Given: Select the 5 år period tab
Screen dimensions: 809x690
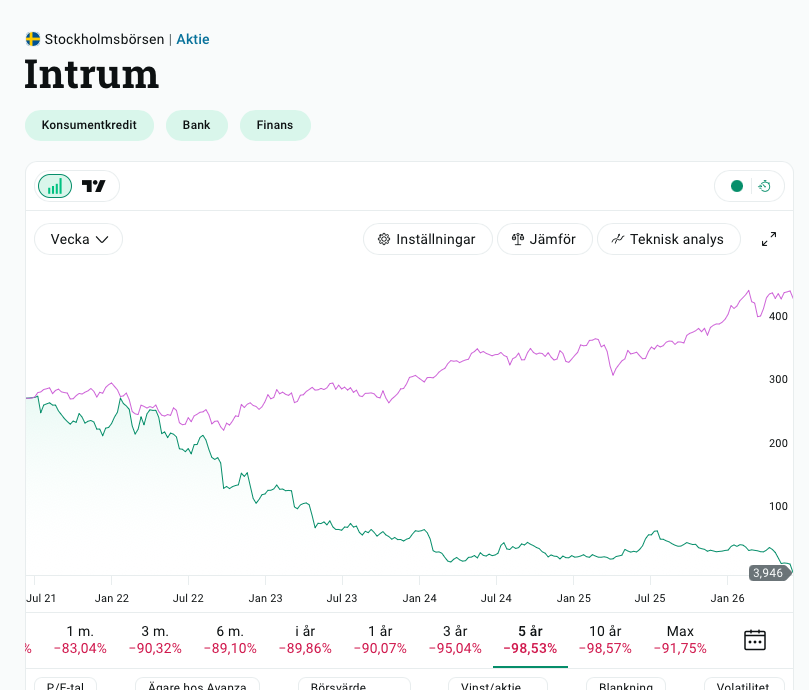Looking at the screenshot, I should click(x=530, y=639).
